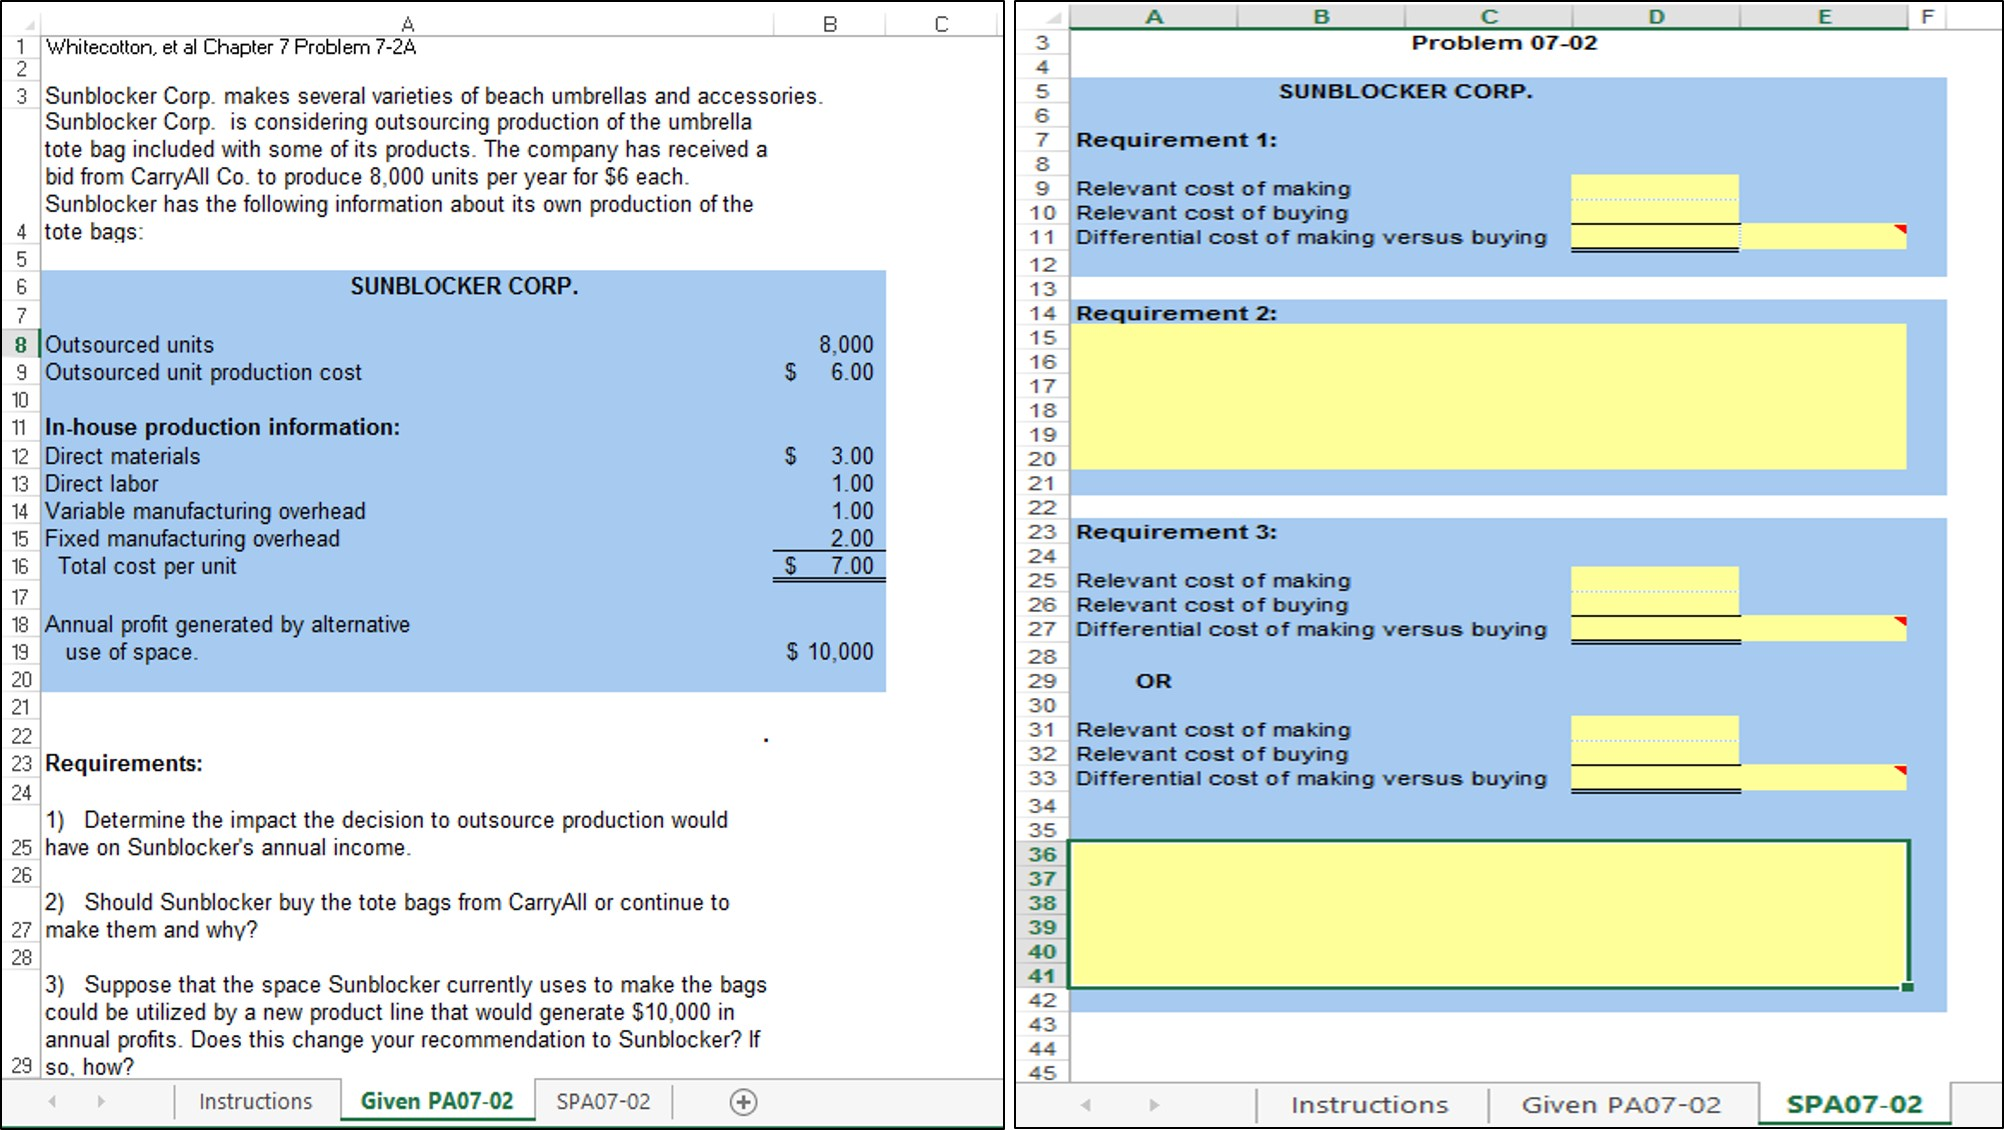Select column C header in the left workbook
This screenshot has width=2004, height=1130.
[941, 24]
